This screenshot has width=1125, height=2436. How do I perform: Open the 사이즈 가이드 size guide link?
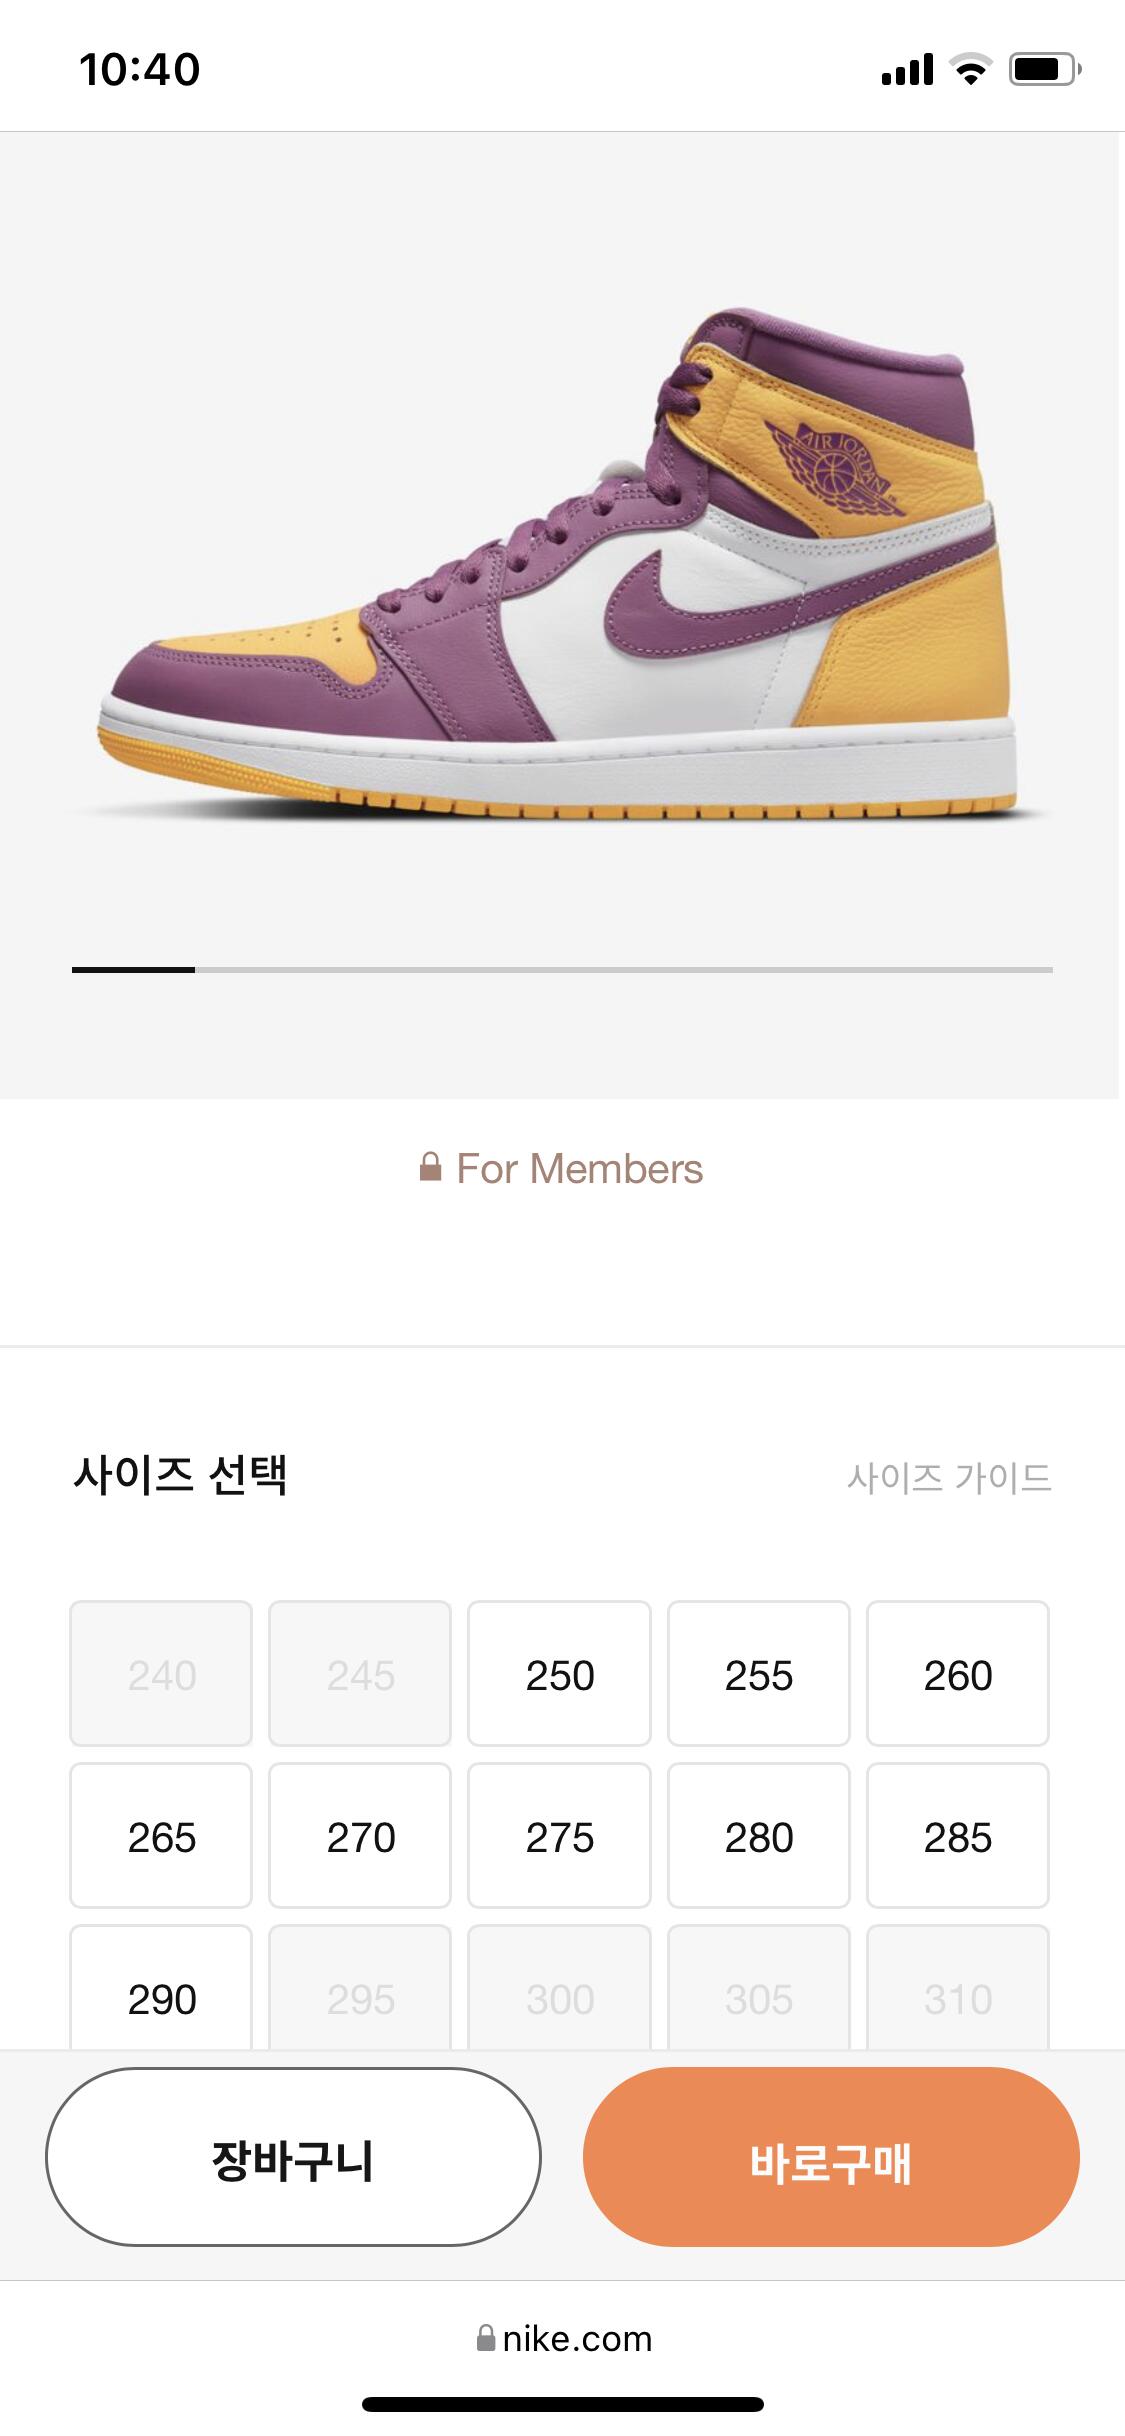(948, 1477)
